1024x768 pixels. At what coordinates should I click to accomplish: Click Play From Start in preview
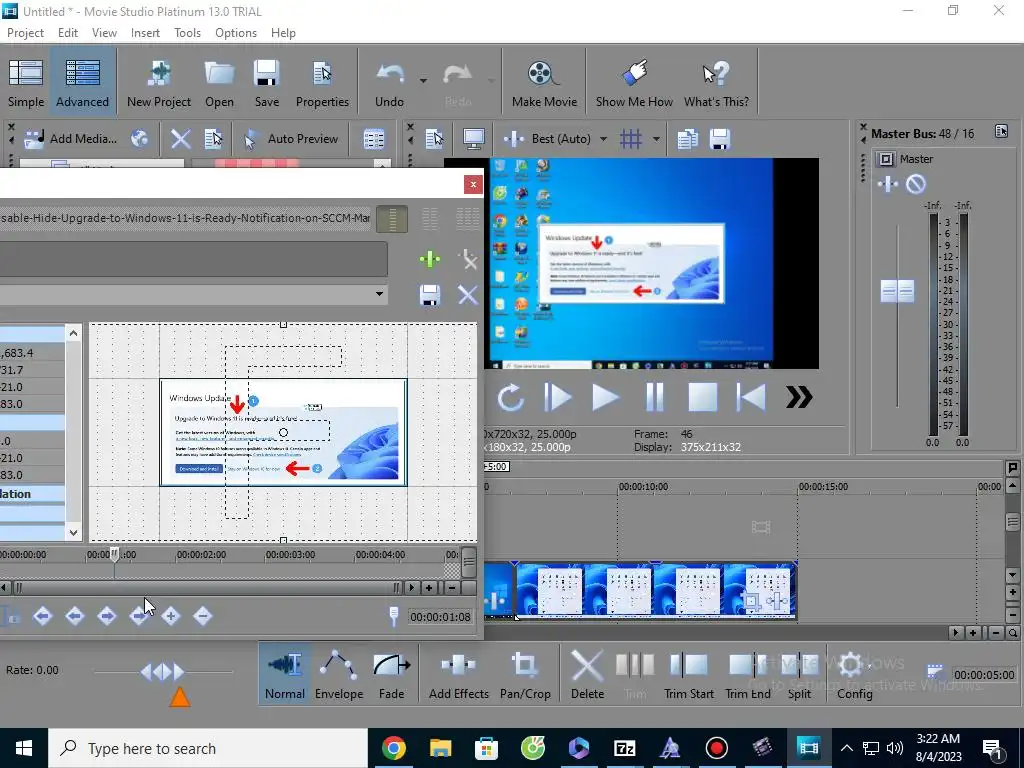point(558,397)
